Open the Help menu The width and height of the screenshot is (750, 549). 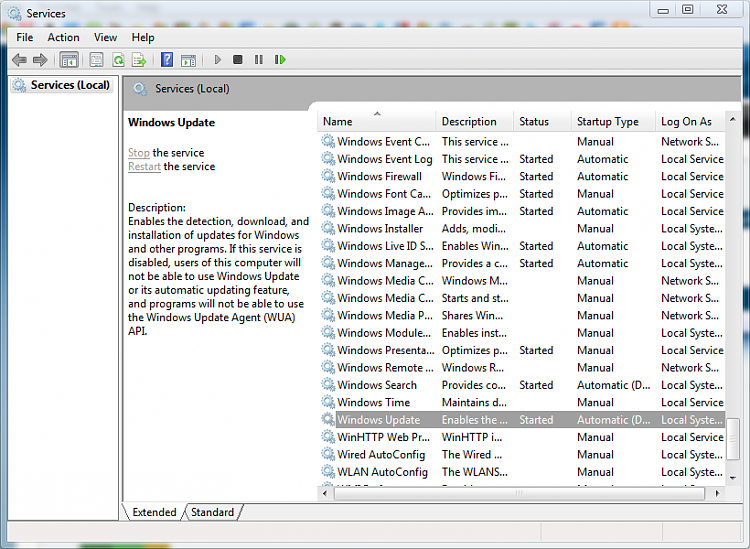coord(143,37)
